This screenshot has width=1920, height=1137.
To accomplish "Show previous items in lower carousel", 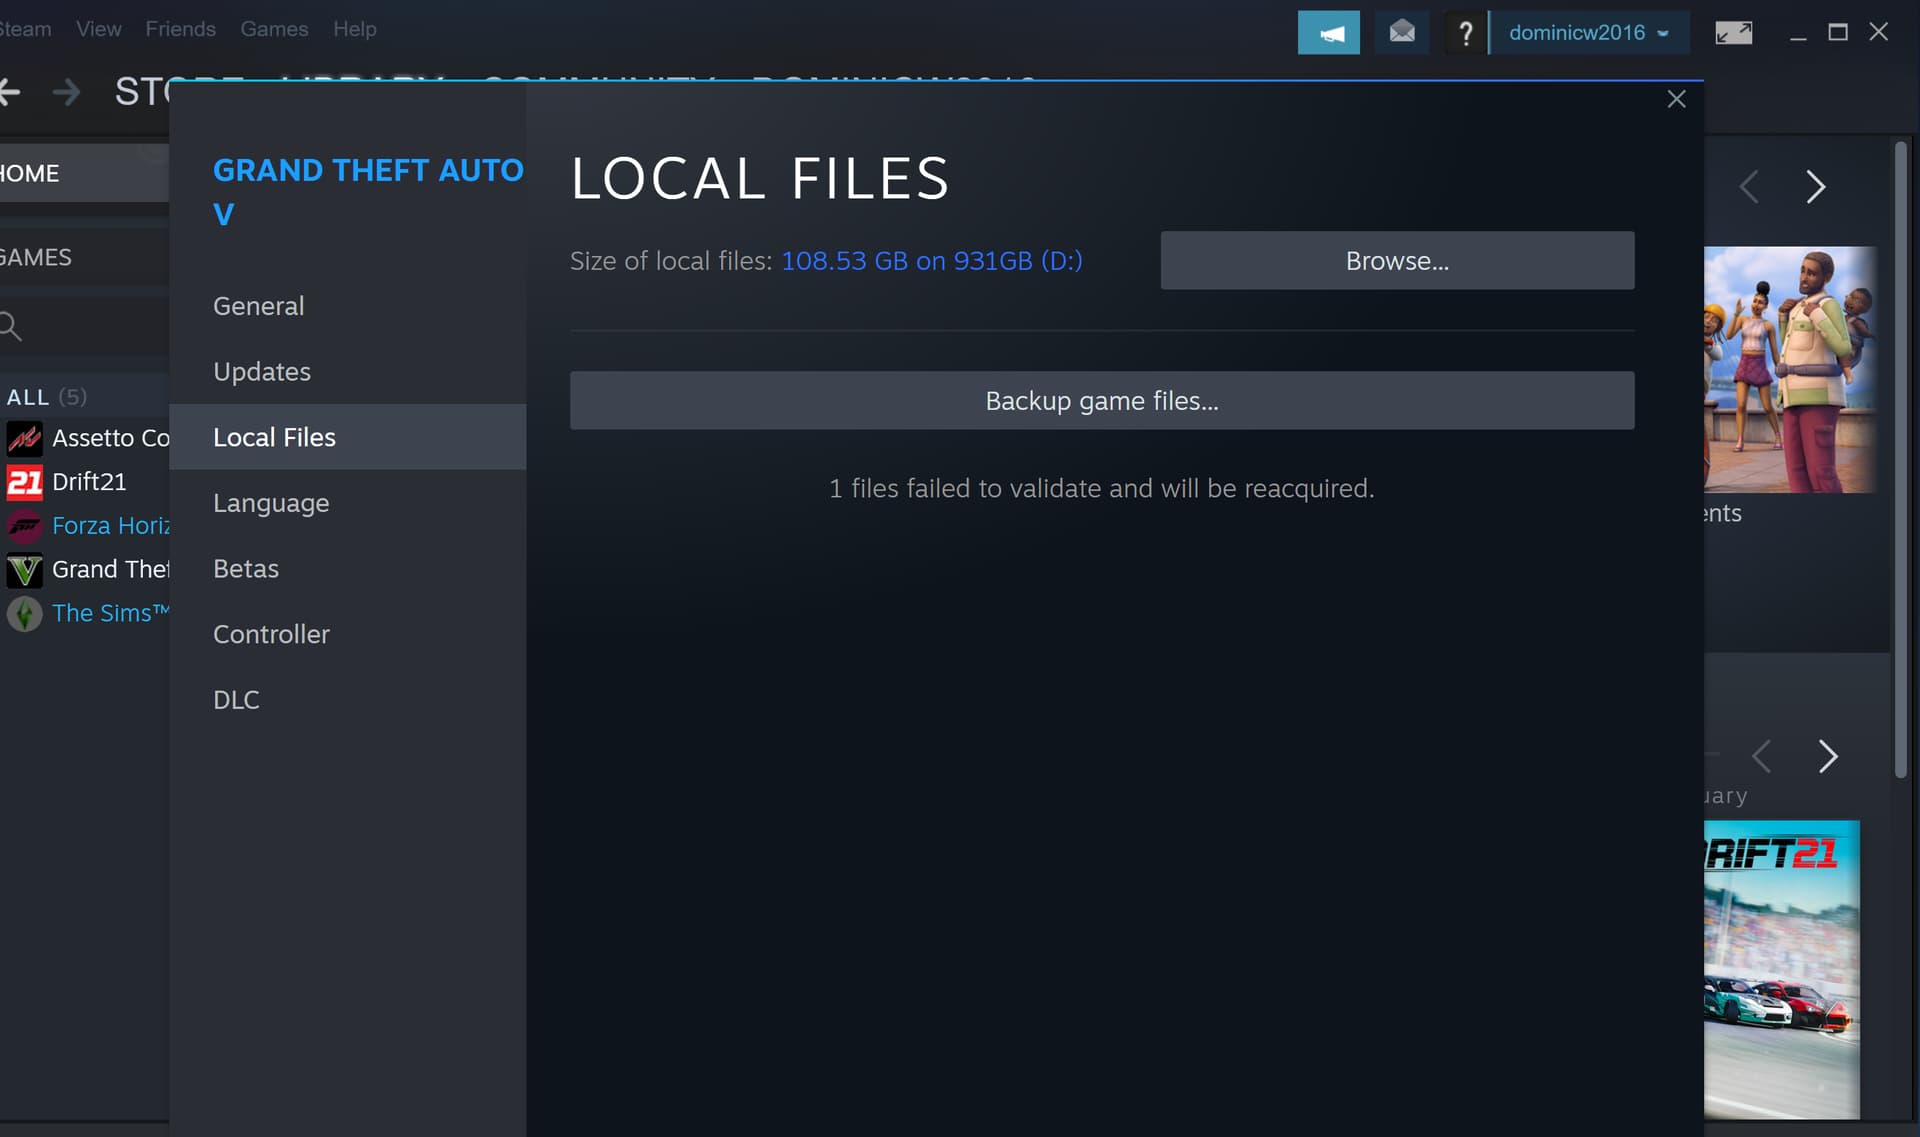I will coord(1762,756).
